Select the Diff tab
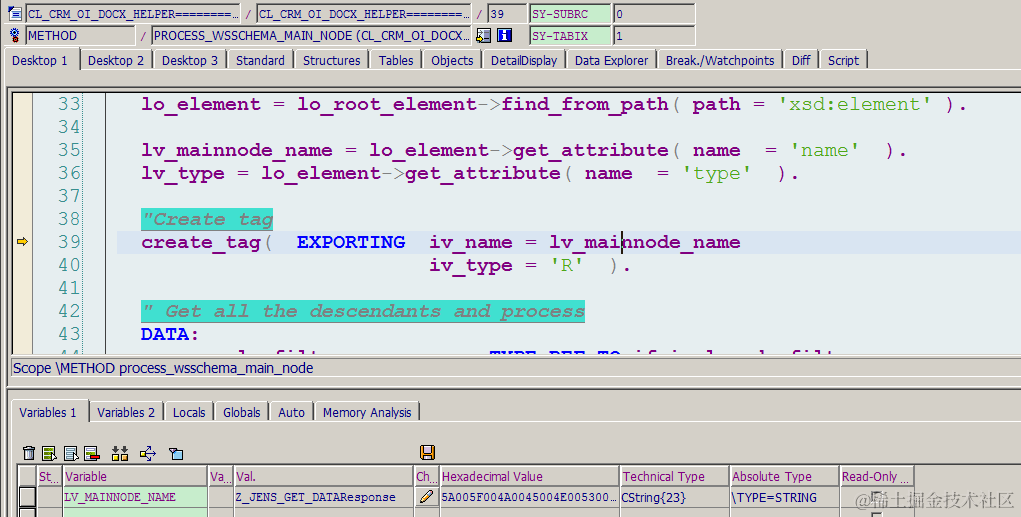 click(801, 61)
